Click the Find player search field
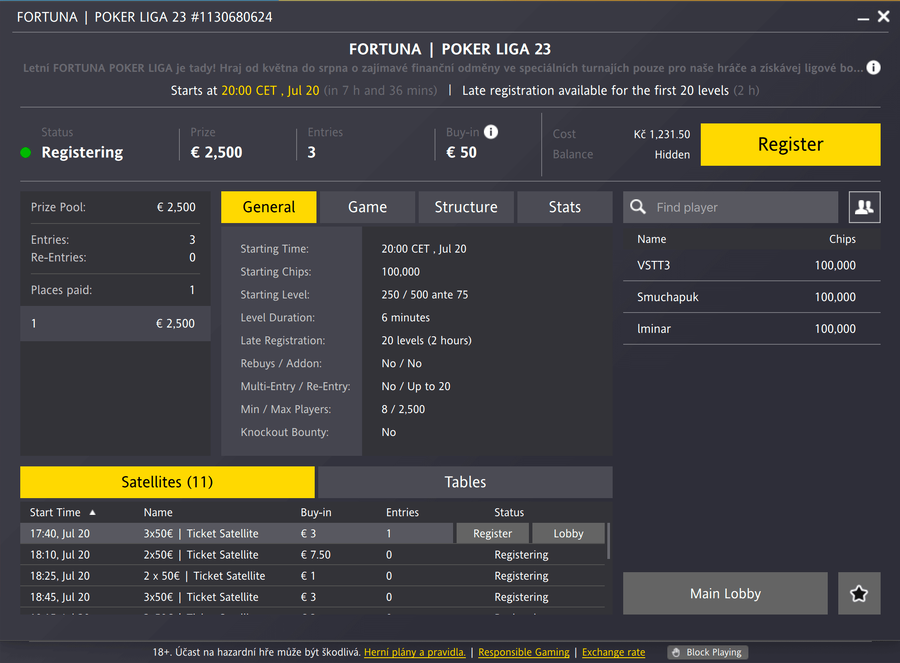The height and width of the screenshot is (663, 900). tap(731, 207)
